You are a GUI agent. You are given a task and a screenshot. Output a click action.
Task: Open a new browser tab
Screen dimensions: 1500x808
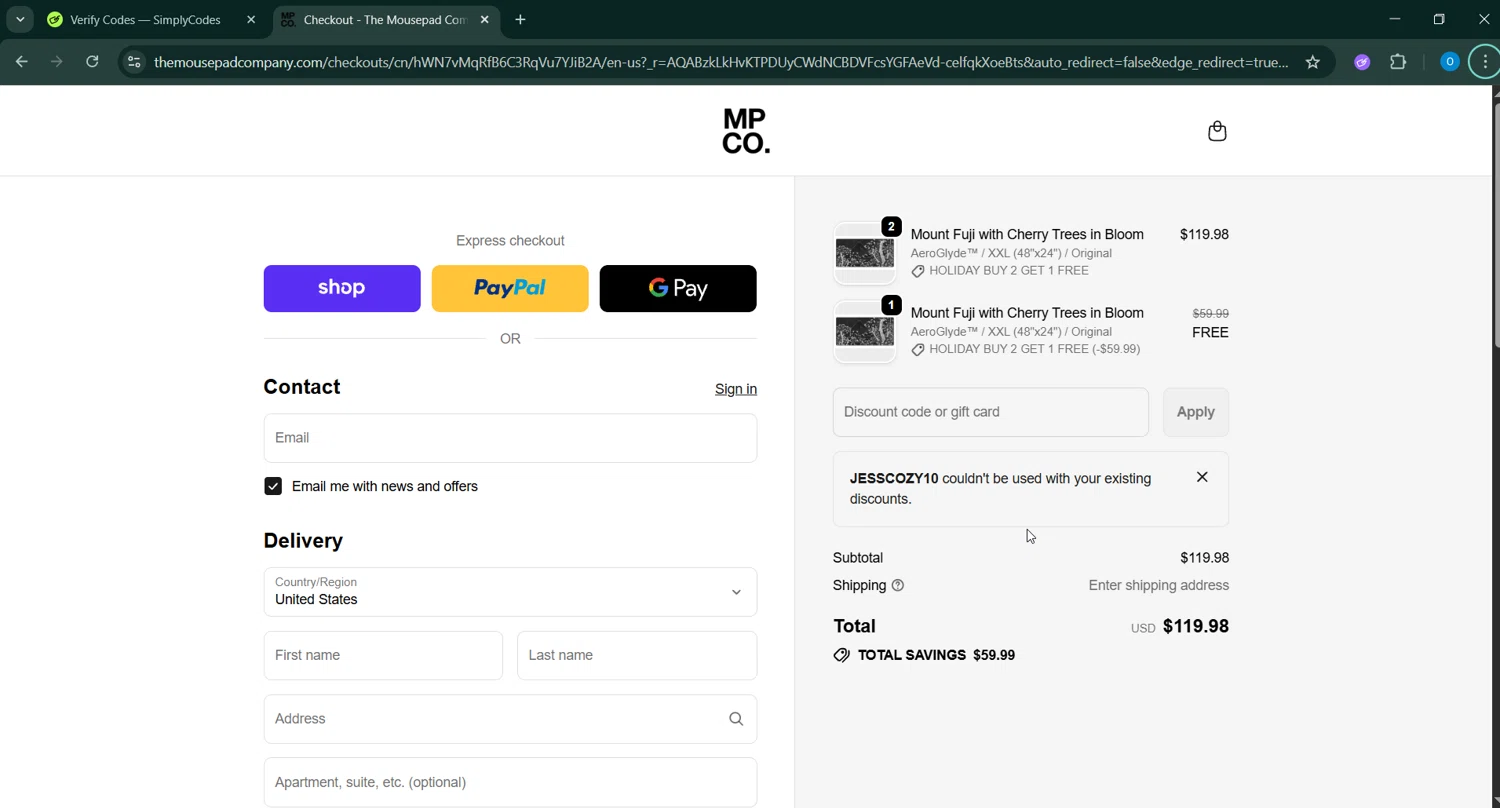click(520, 19)
